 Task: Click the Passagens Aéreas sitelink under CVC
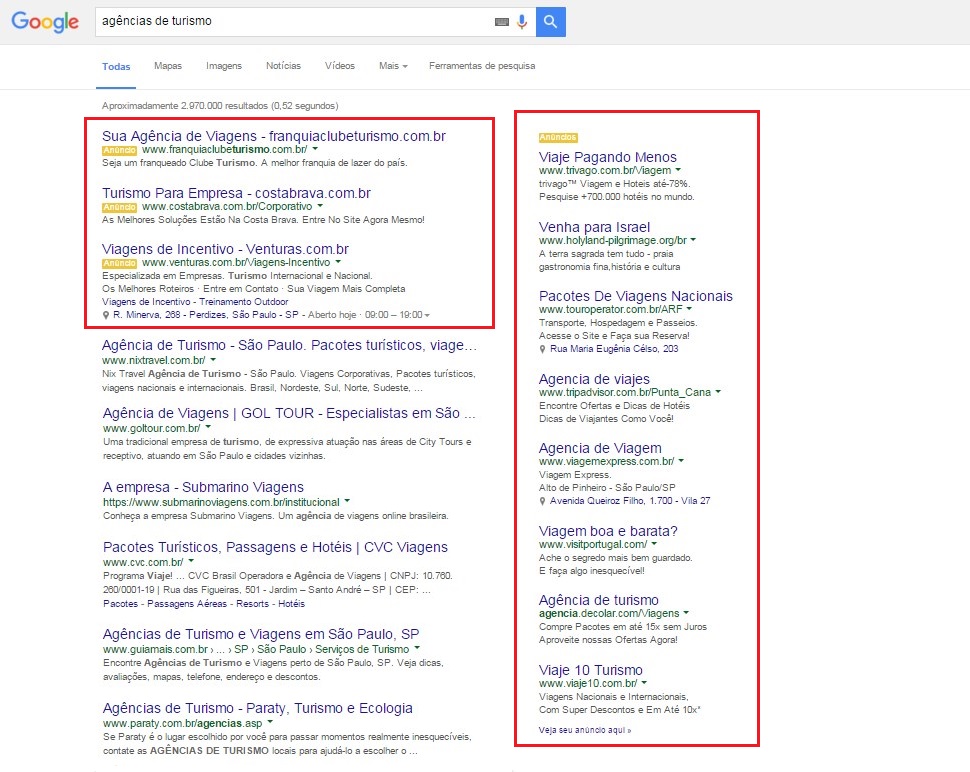(x=187, y=604)
